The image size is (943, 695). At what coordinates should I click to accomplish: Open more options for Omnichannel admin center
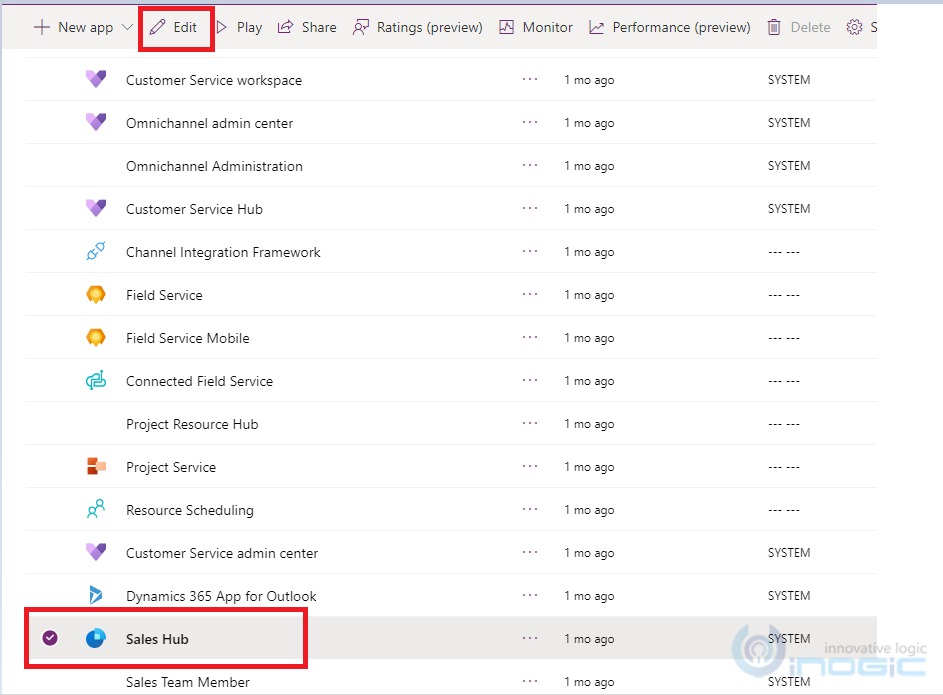click(x=530, y=123)
